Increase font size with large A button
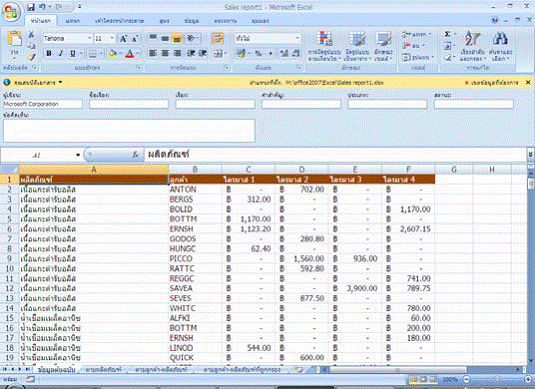The width and height of the screenshot is (535, 389). pyautogui.click(x=123, y=39)
